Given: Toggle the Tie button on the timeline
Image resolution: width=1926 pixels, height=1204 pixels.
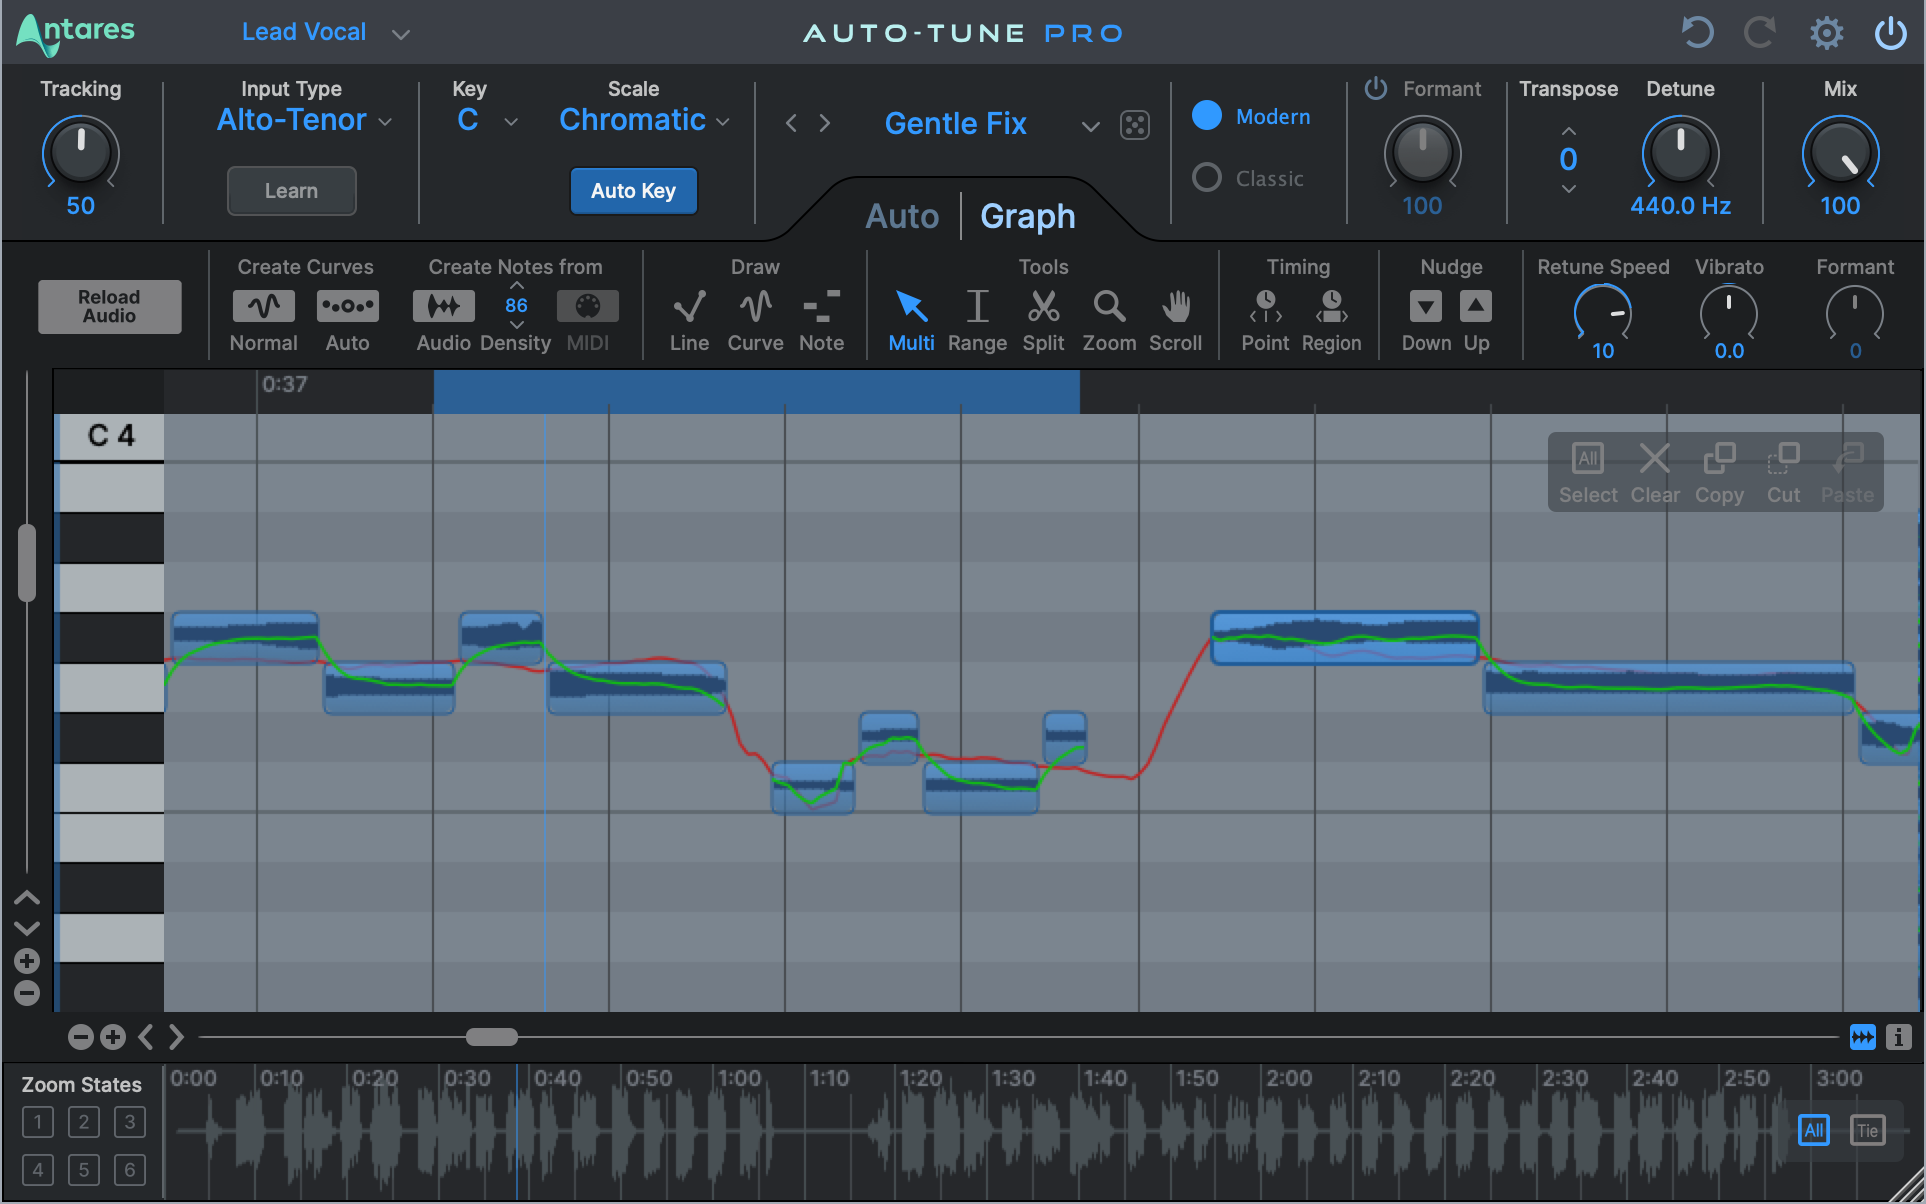Looking at the screenshot, I should [1869, 1129].
